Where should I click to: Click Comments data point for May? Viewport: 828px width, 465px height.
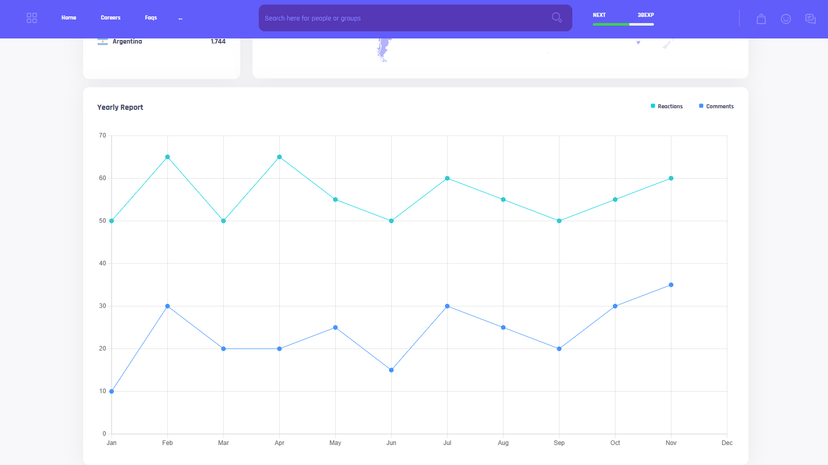pyautogui.click(x=335, y=328)
